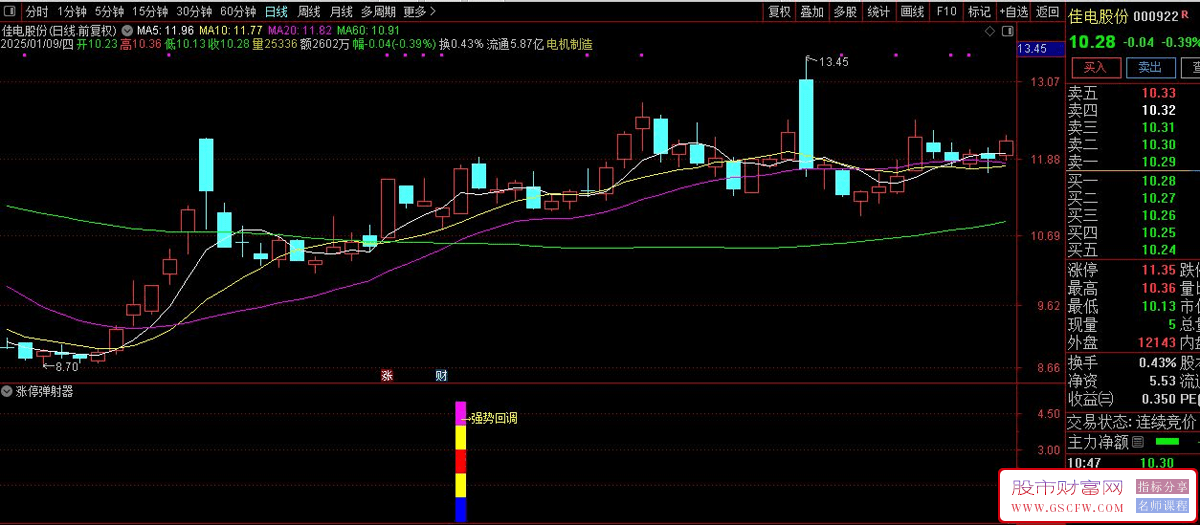Click the 标记 mark button
The width and height of the screenshot is (1200, 525).
[x=979, y=12]
